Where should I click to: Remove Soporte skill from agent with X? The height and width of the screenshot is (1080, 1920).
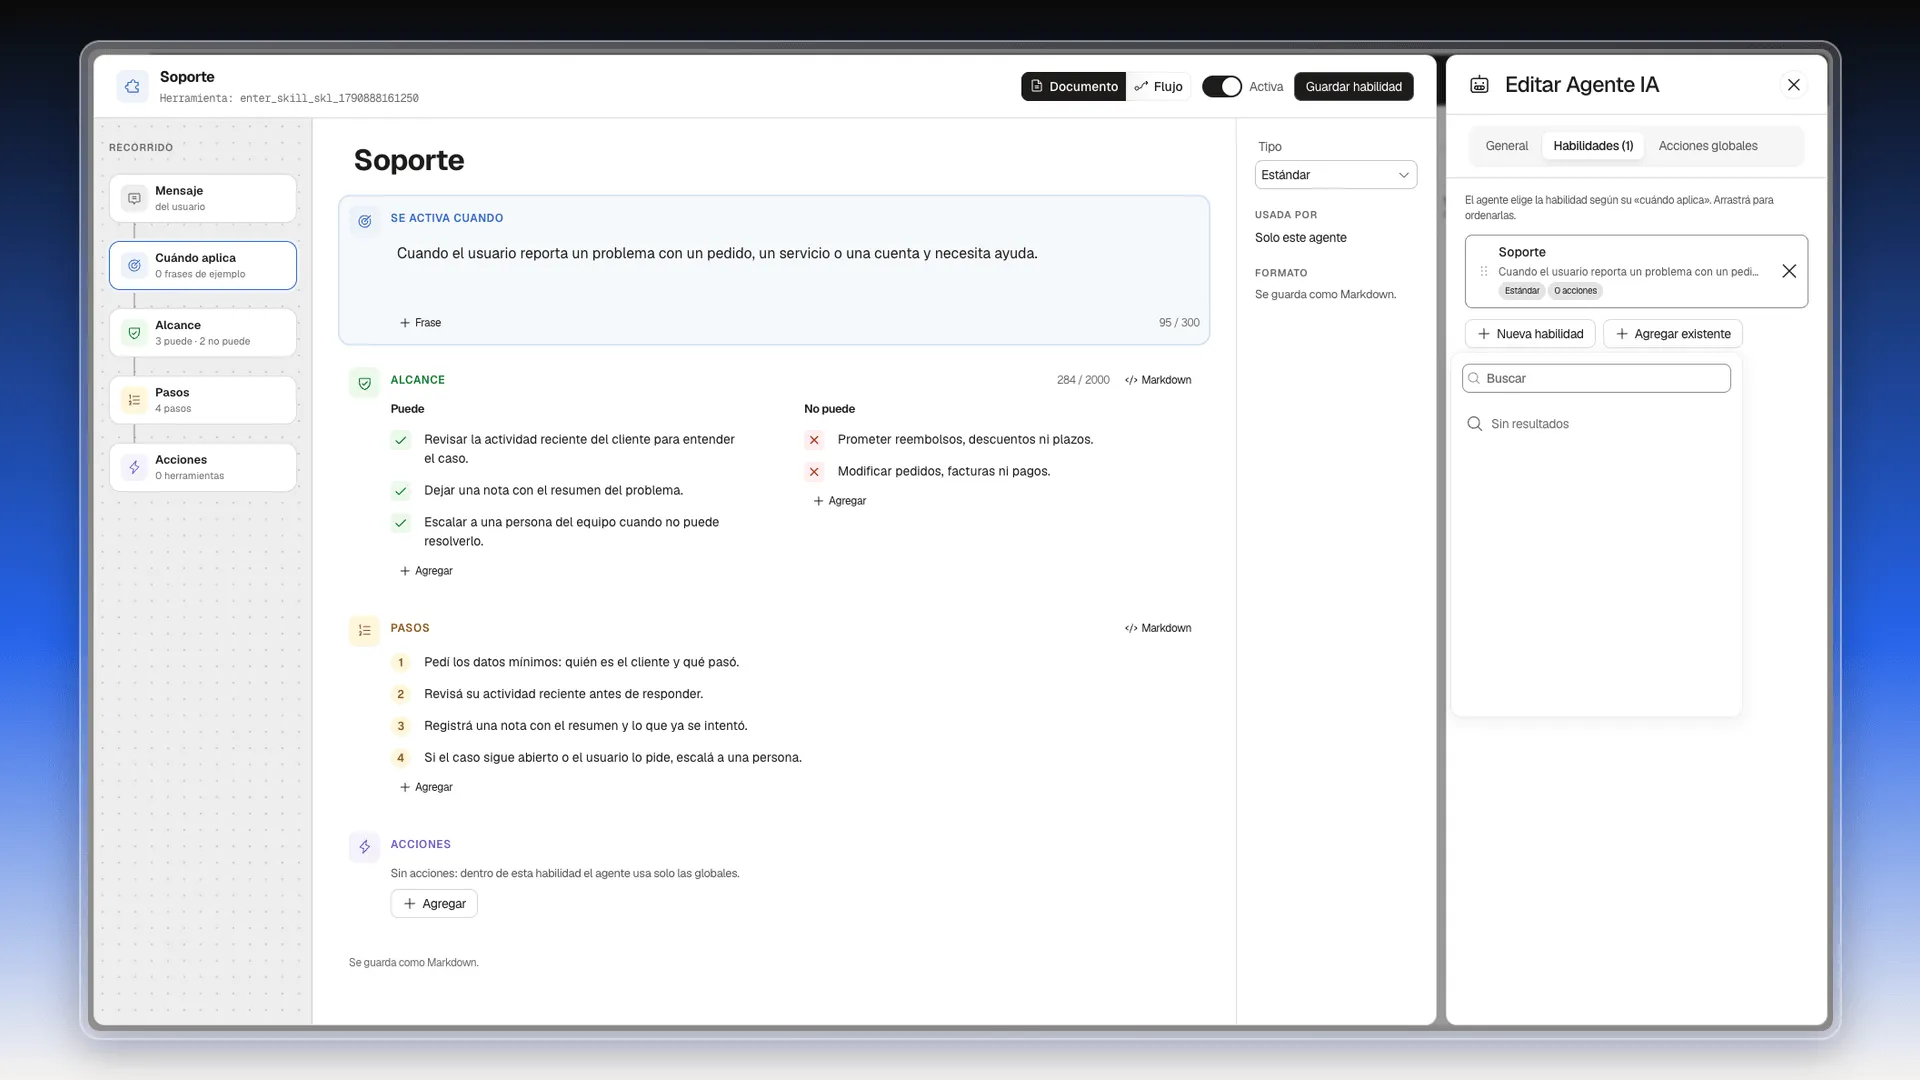[x=1789, y=271]
